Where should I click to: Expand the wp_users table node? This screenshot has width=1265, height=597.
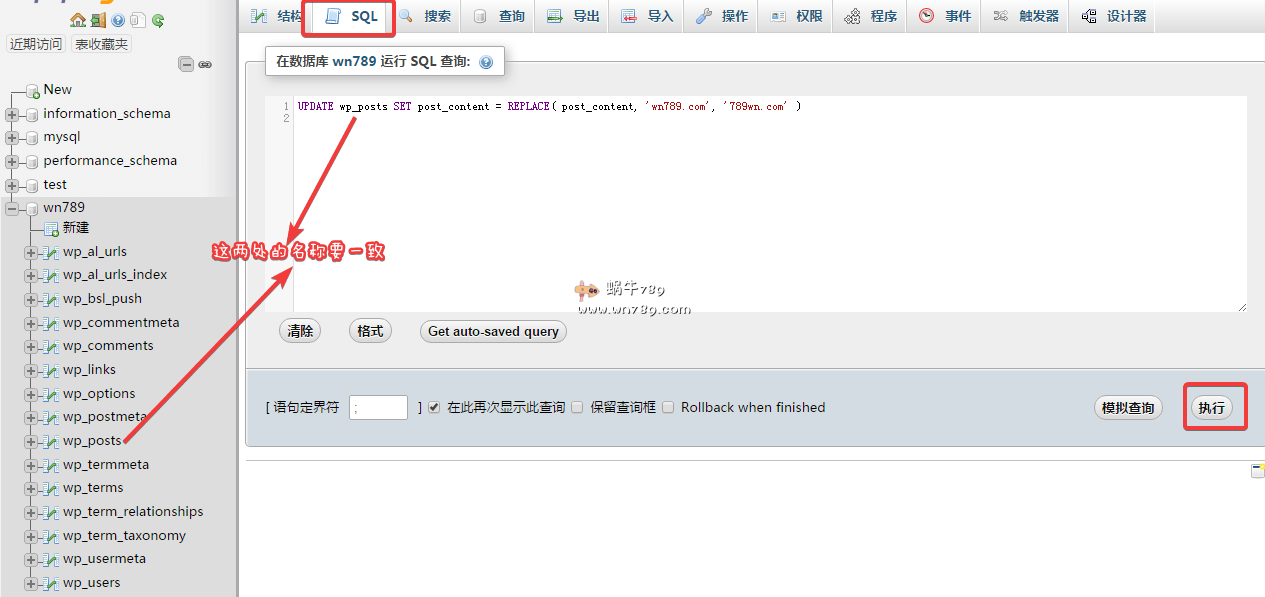tap(29, 582)
